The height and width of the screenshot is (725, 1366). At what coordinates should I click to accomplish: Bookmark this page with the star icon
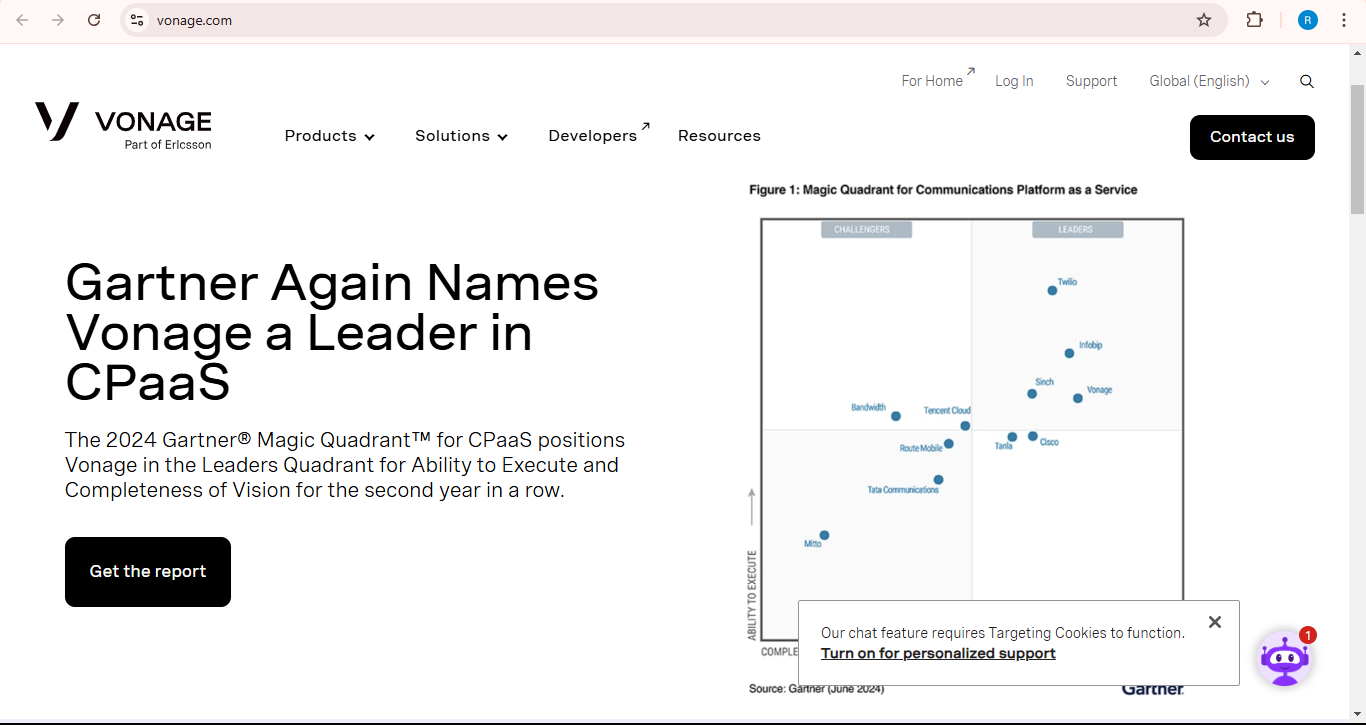pos(1204,20)
